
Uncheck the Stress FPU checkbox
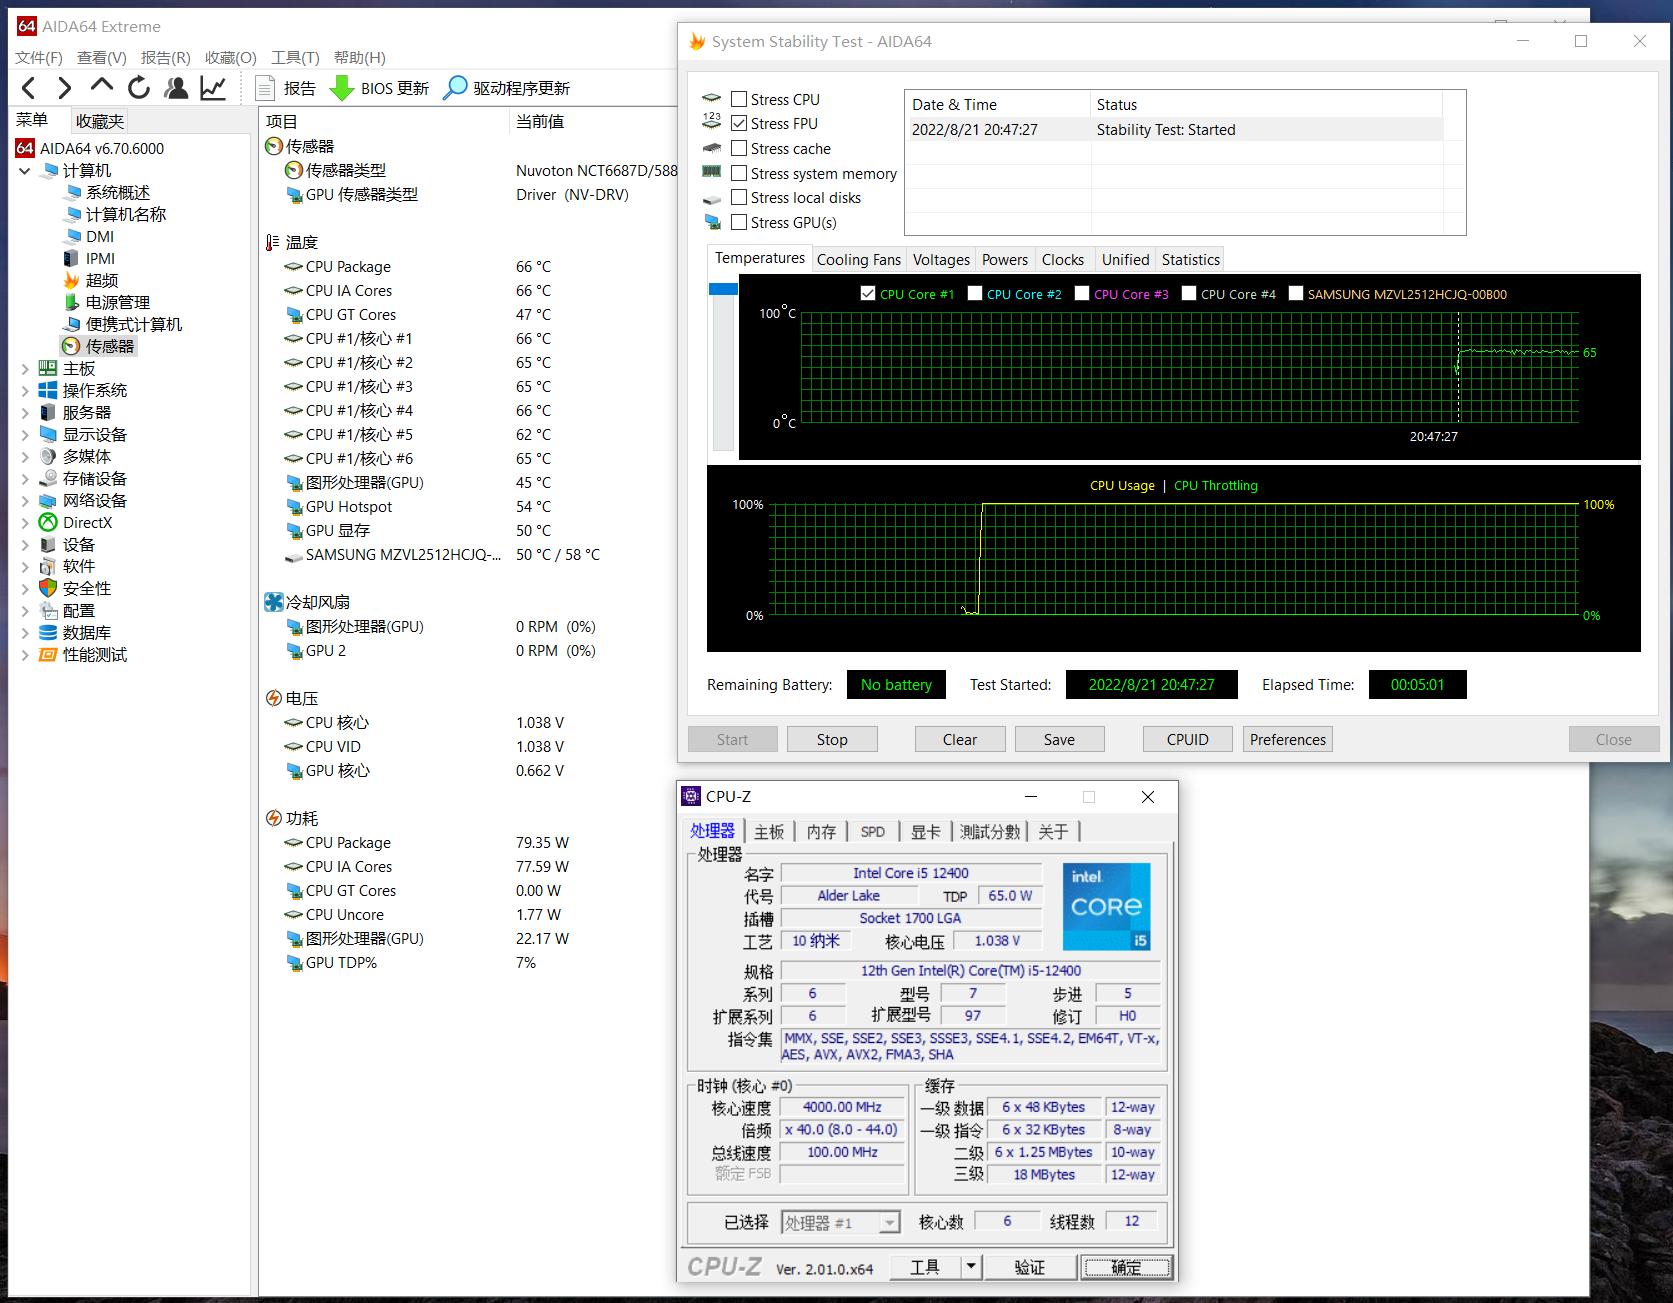pos(739,123)
